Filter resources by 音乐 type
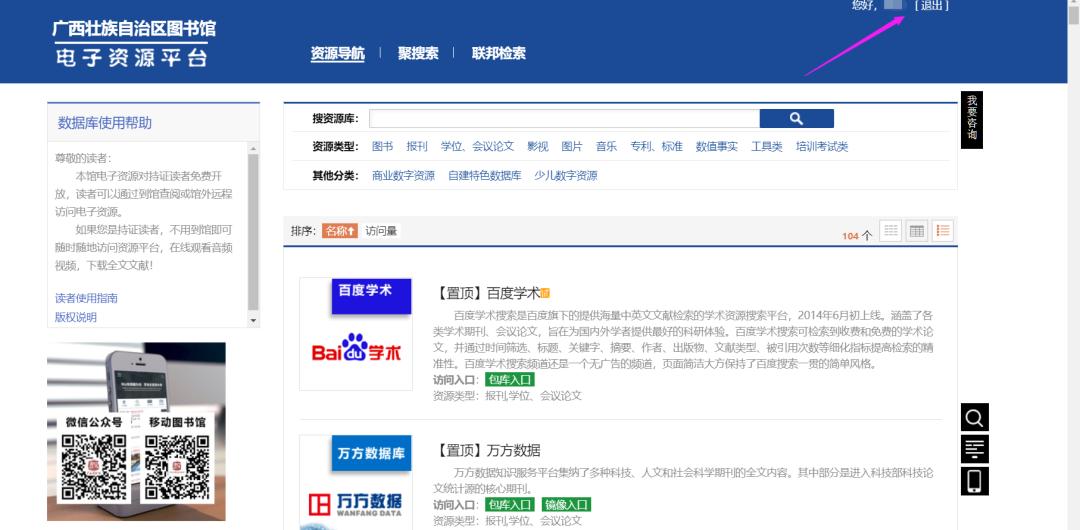The height and width of the screenshot is (530, 1080). (606, 147)
